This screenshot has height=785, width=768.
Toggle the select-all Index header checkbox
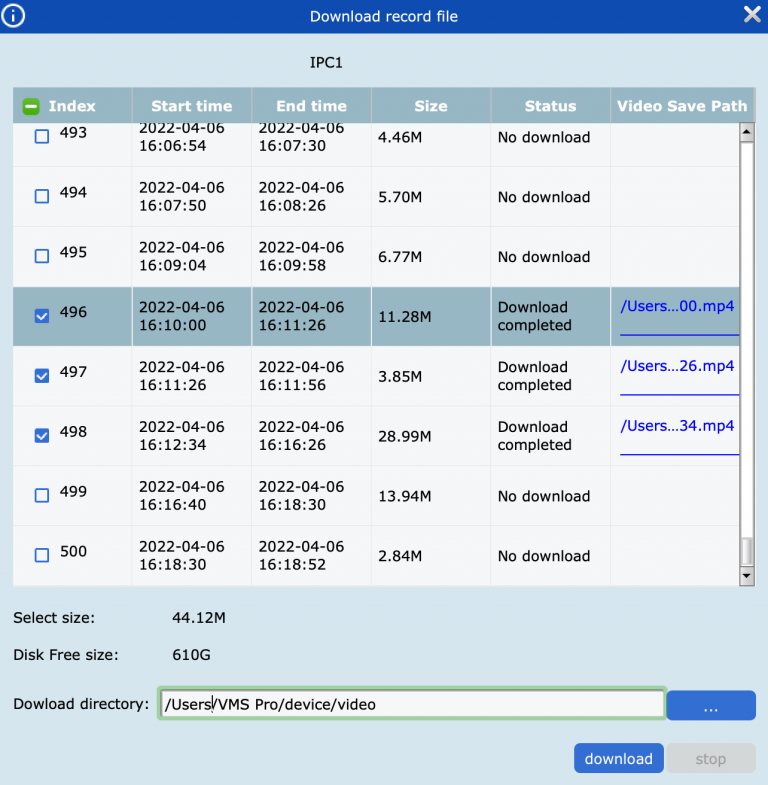[x=31, y=106]
